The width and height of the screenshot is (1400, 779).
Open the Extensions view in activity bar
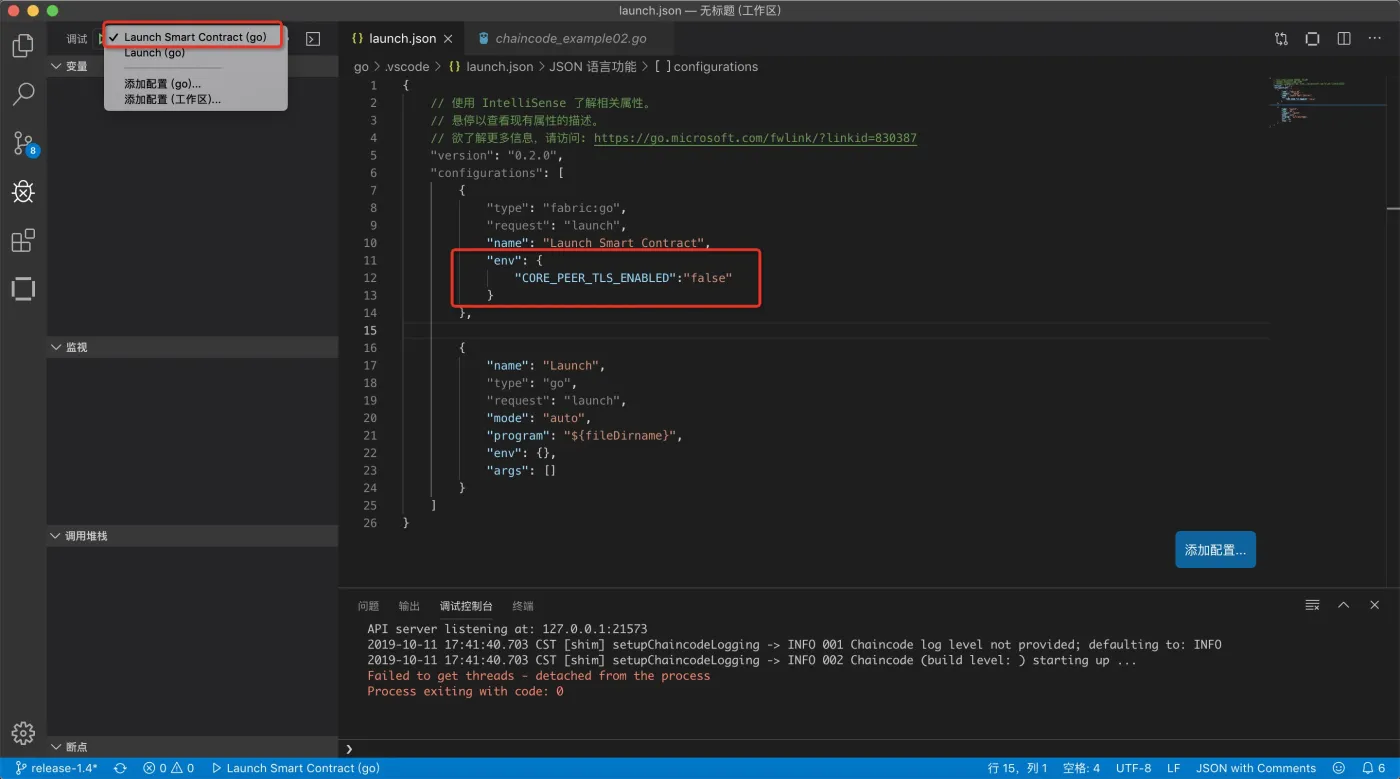[23, 240]
